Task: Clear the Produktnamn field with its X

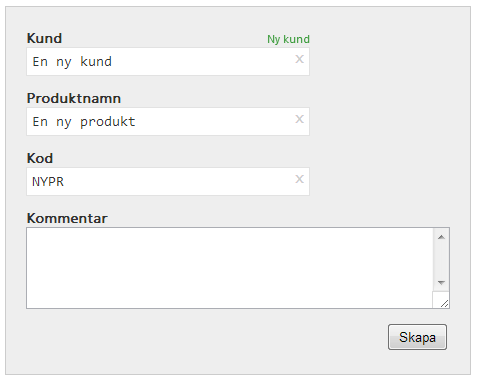Action: point(299,119)
